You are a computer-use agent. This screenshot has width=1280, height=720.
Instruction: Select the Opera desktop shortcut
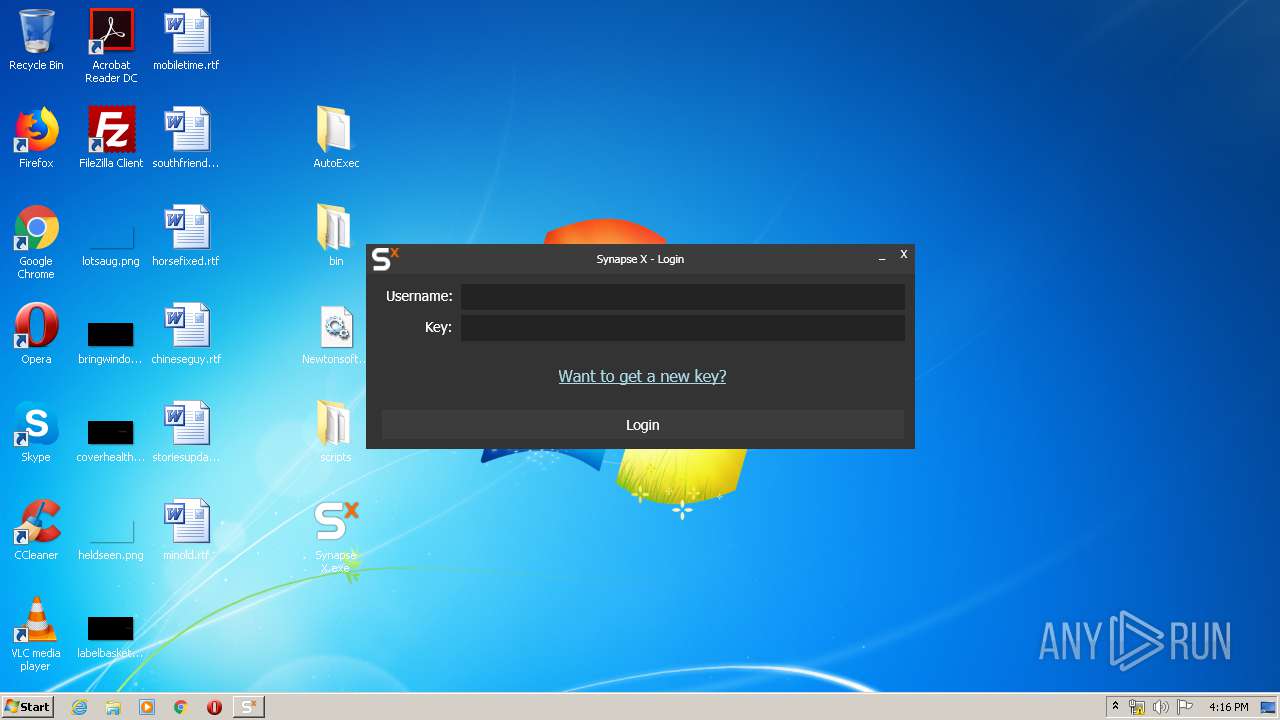pyautogui.click(x=36, y=334)
